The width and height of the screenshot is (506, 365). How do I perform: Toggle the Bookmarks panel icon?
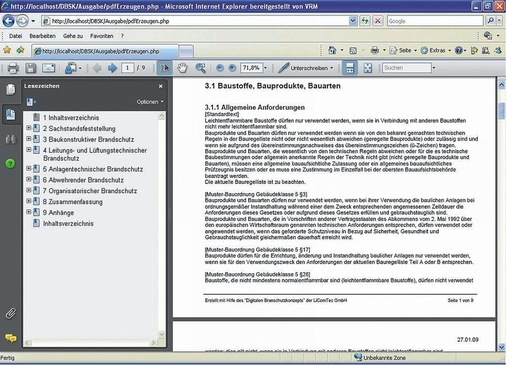click(x=11, y=114)
